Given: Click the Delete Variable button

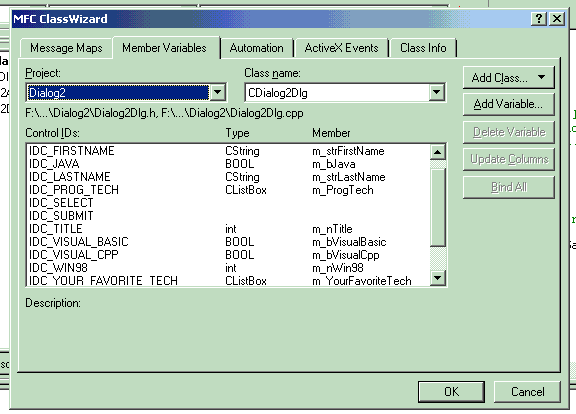Looking at the screenshot, I should click(x=508, y=132).
